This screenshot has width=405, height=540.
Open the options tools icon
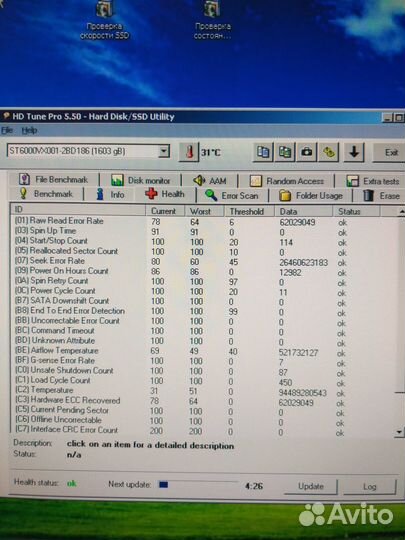click(x=328, y=152)
